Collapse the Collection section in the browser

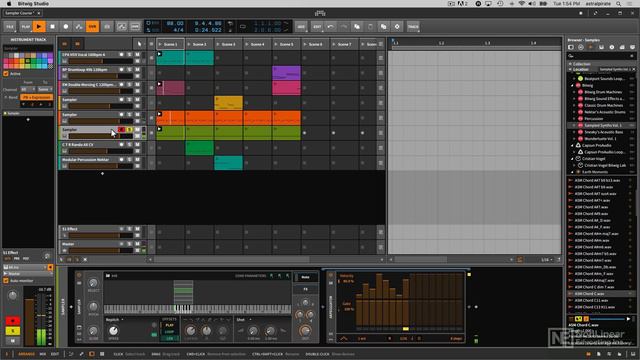point(570,64)
